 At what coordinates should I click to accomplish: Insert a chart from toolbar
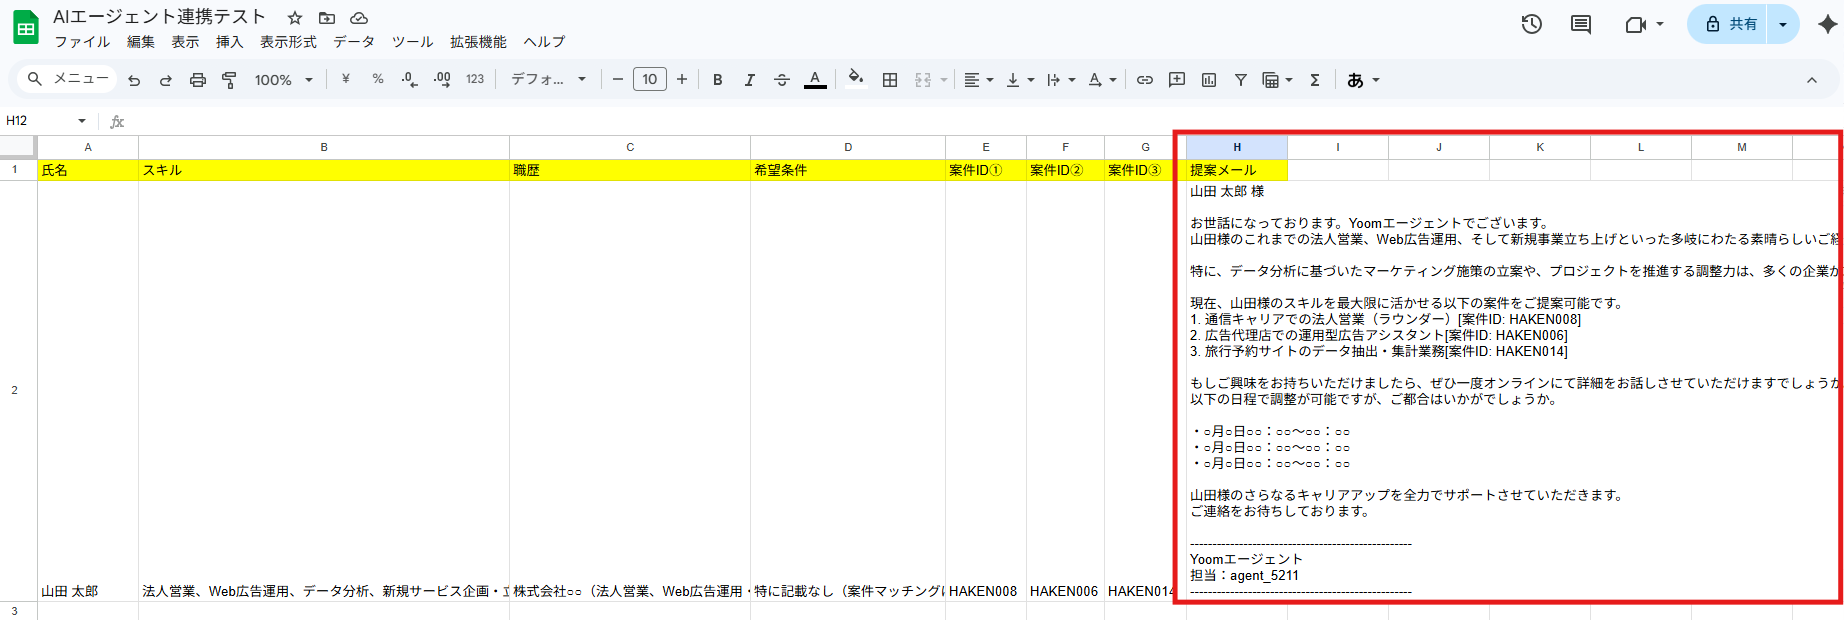pos(1209,80)
